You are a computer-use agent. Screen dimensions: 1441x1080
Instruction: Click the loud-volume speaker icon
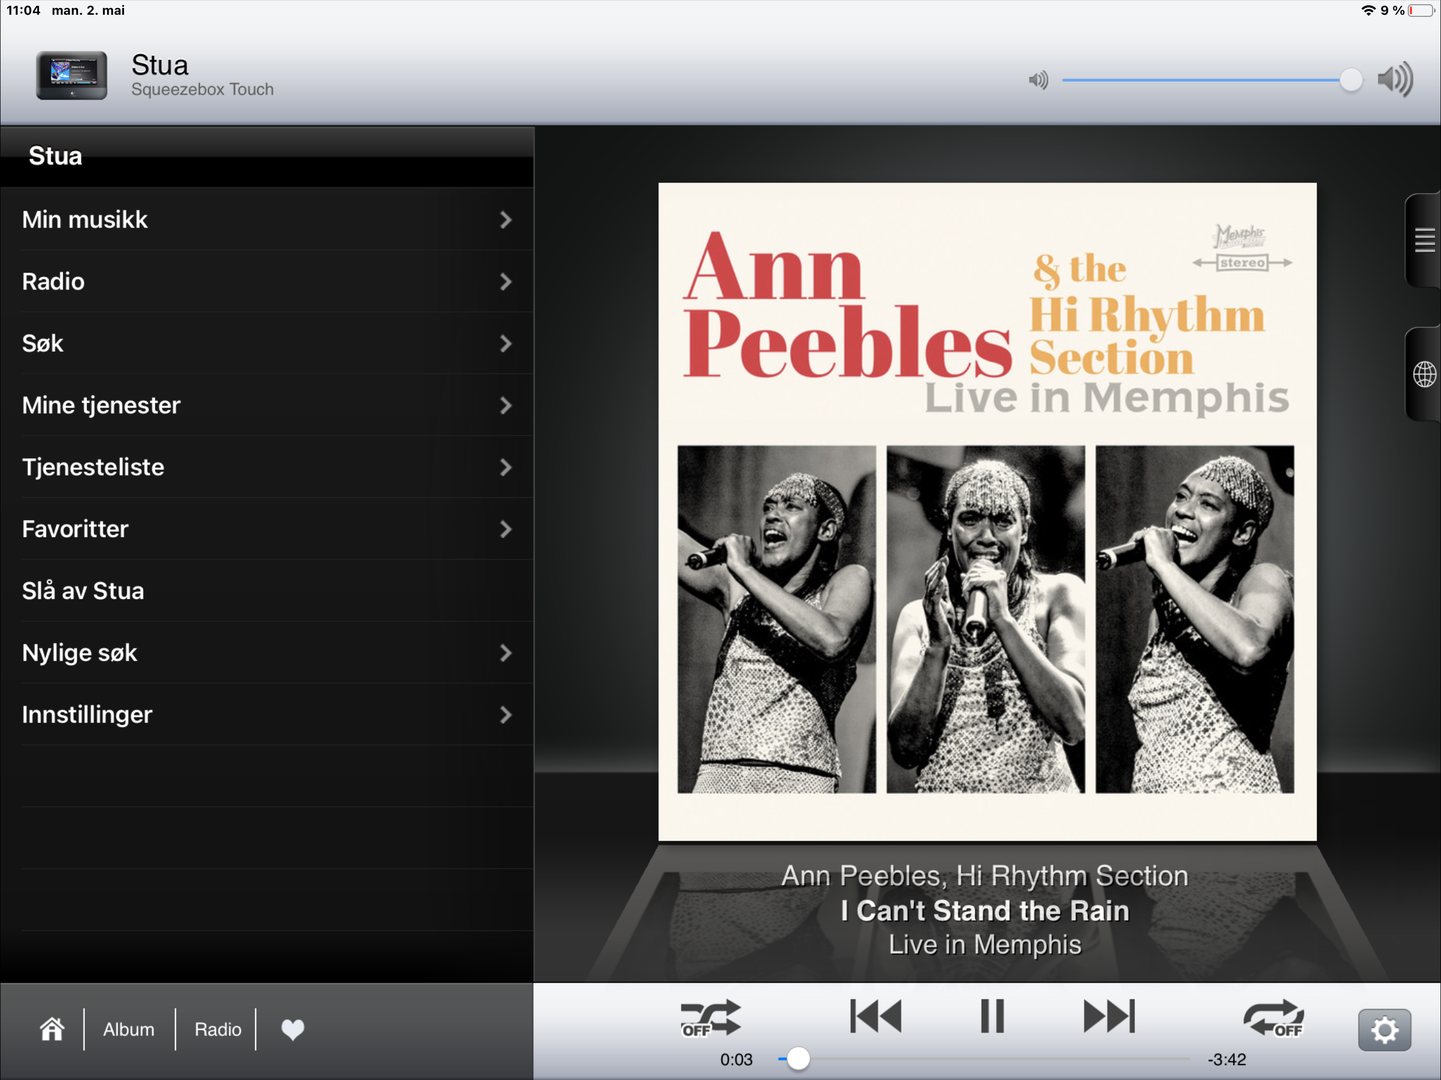click(1395, 79)
